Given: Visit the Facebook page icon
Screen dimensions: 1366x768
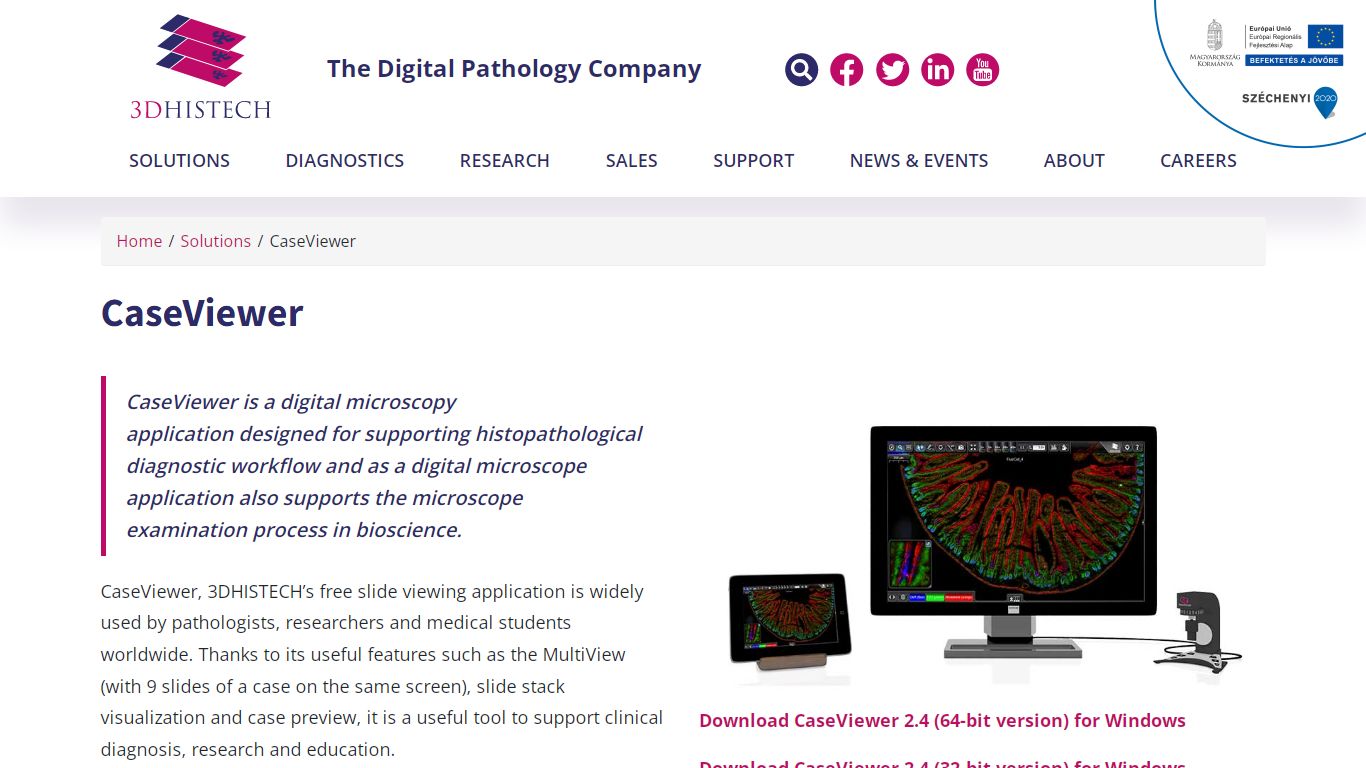Looking at the screenshot, I should [846, 70].
